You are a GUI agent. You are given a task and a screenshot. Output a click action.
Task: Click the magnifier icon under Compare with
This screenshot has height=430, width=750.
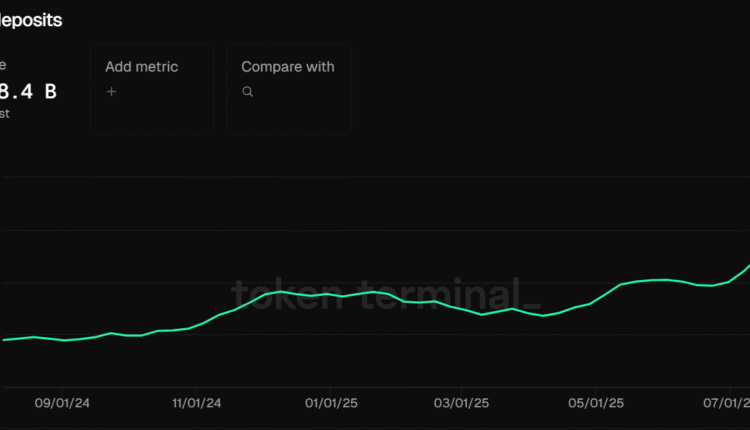pyautogui.click(x=248, y=91)
